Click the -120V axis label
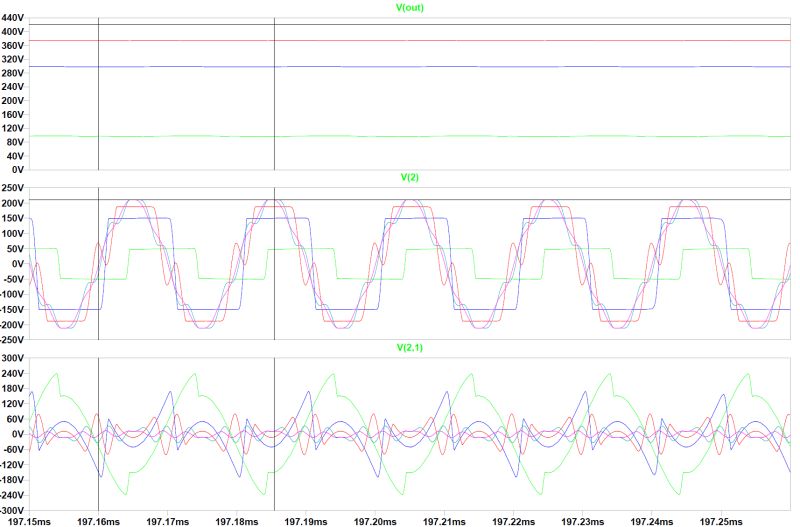The image size is (800, 527). point(12,465)
